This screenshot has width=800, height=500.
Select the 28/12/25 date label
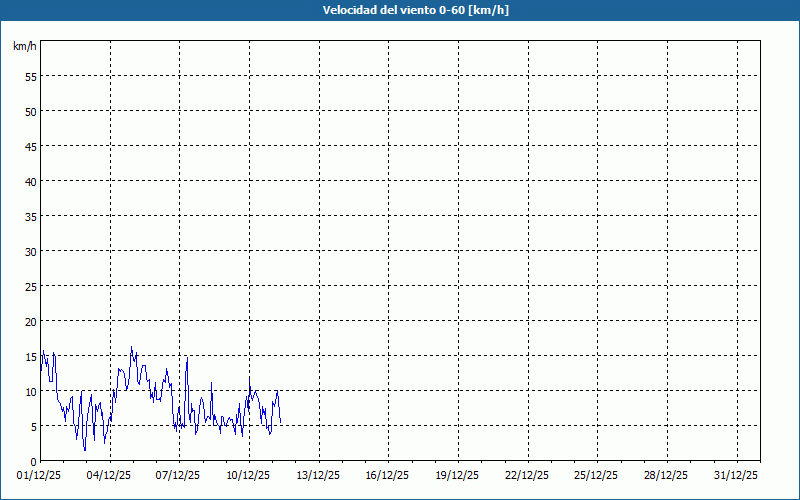pos(667,475)
